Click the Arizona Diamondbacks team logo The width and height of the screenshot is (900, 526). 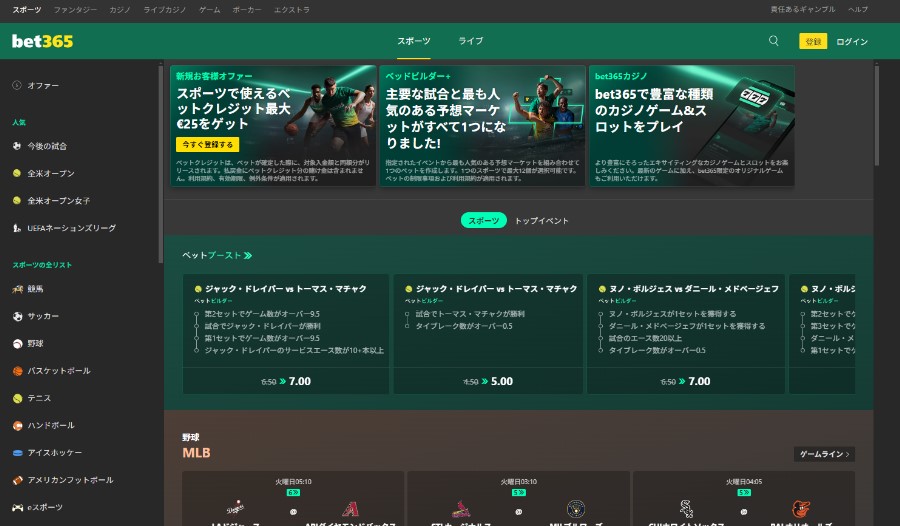click(350, 509)
